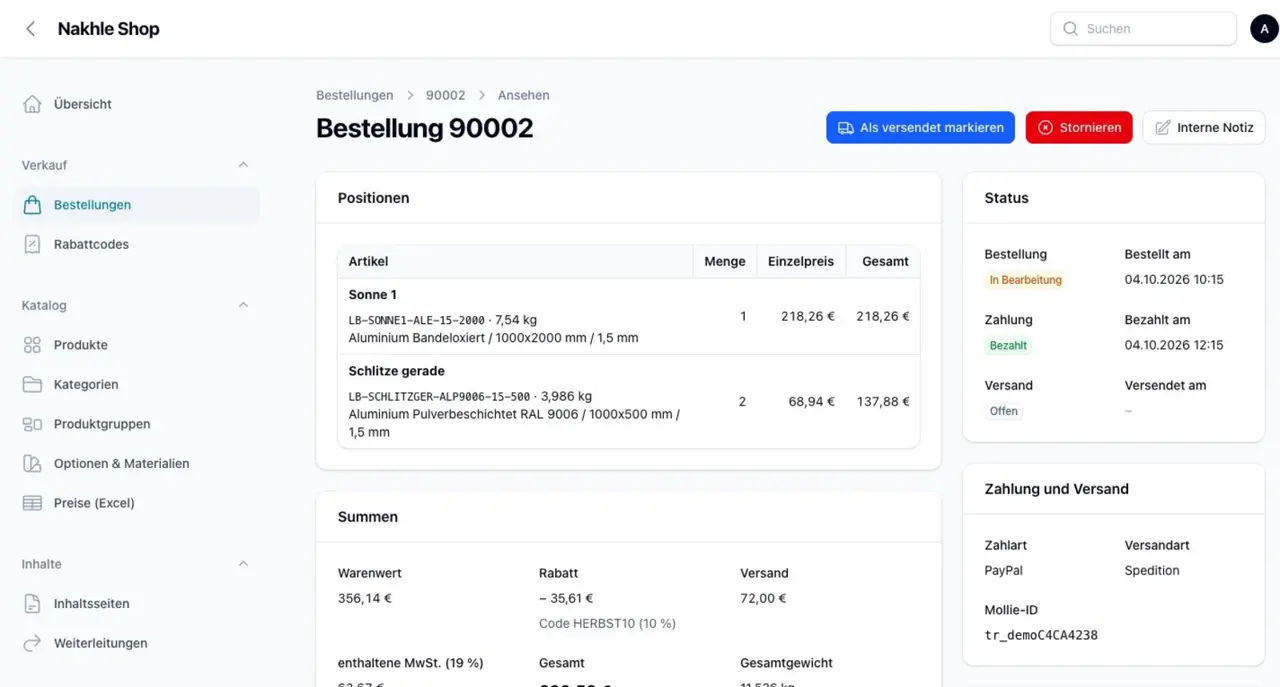The width and height of the screenshot is (1280, 687).
Task: Open Optionen & Materialien page
Action: 136,464
